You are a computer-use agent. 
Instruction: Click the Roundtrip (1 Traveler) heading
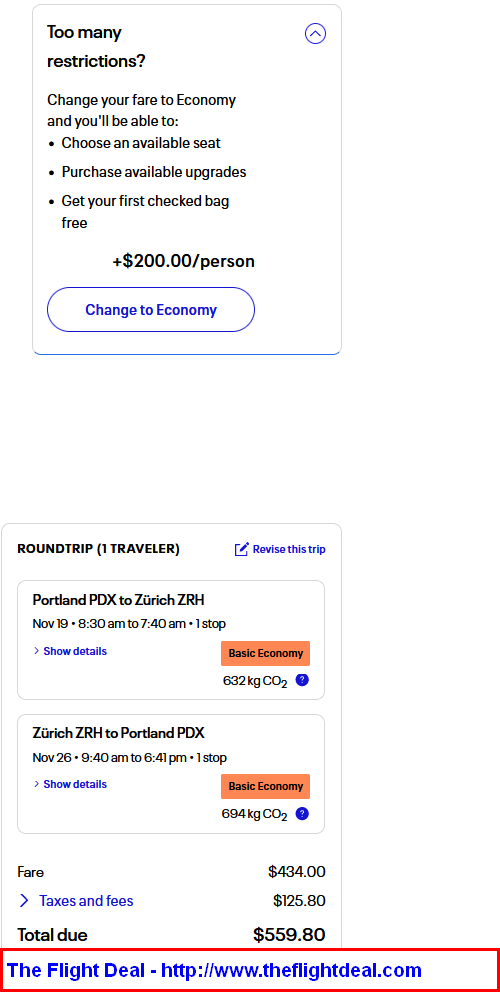99,549
